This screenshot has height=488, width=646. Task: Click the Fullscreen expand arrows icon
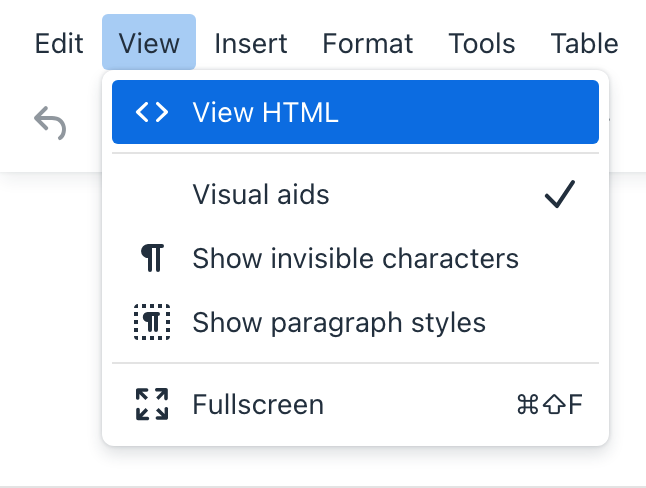click(151, 404)
